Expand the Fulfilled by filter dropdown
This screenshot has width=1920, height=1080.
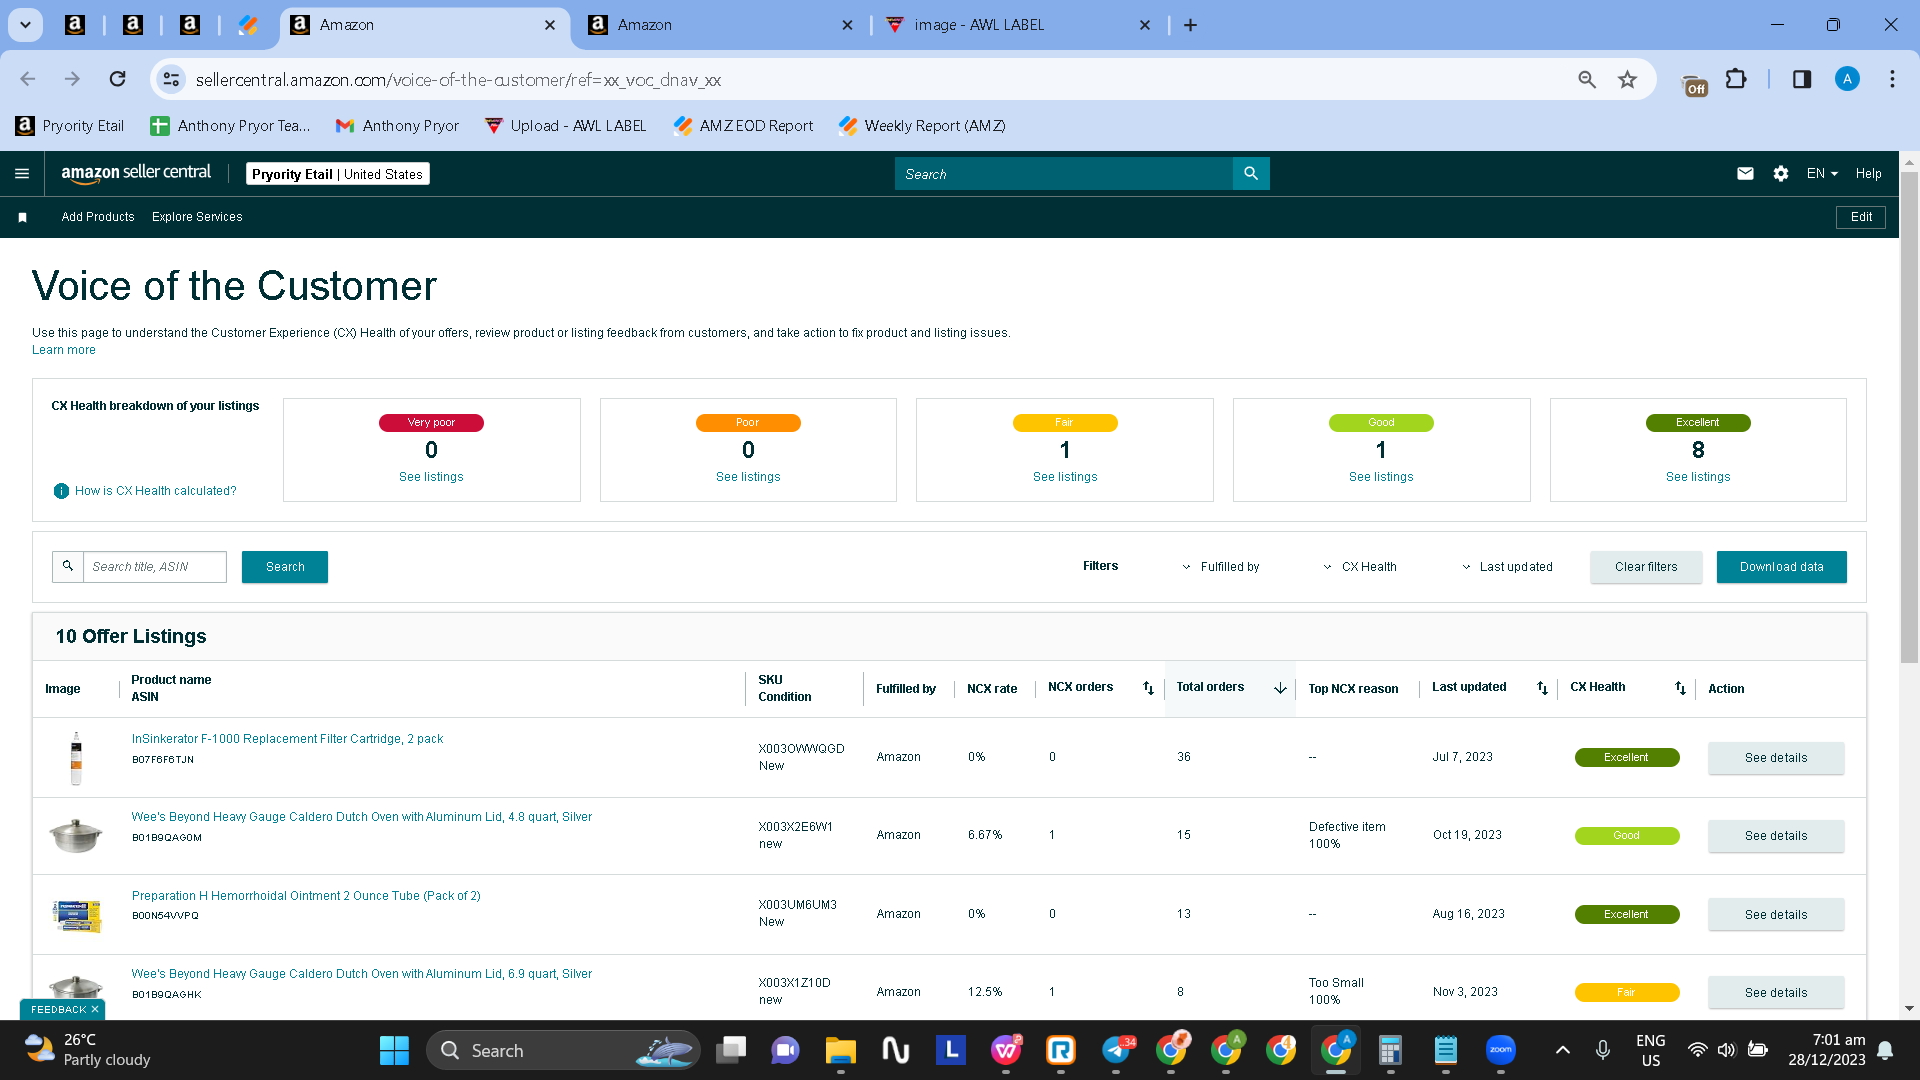pos(1221,567)
